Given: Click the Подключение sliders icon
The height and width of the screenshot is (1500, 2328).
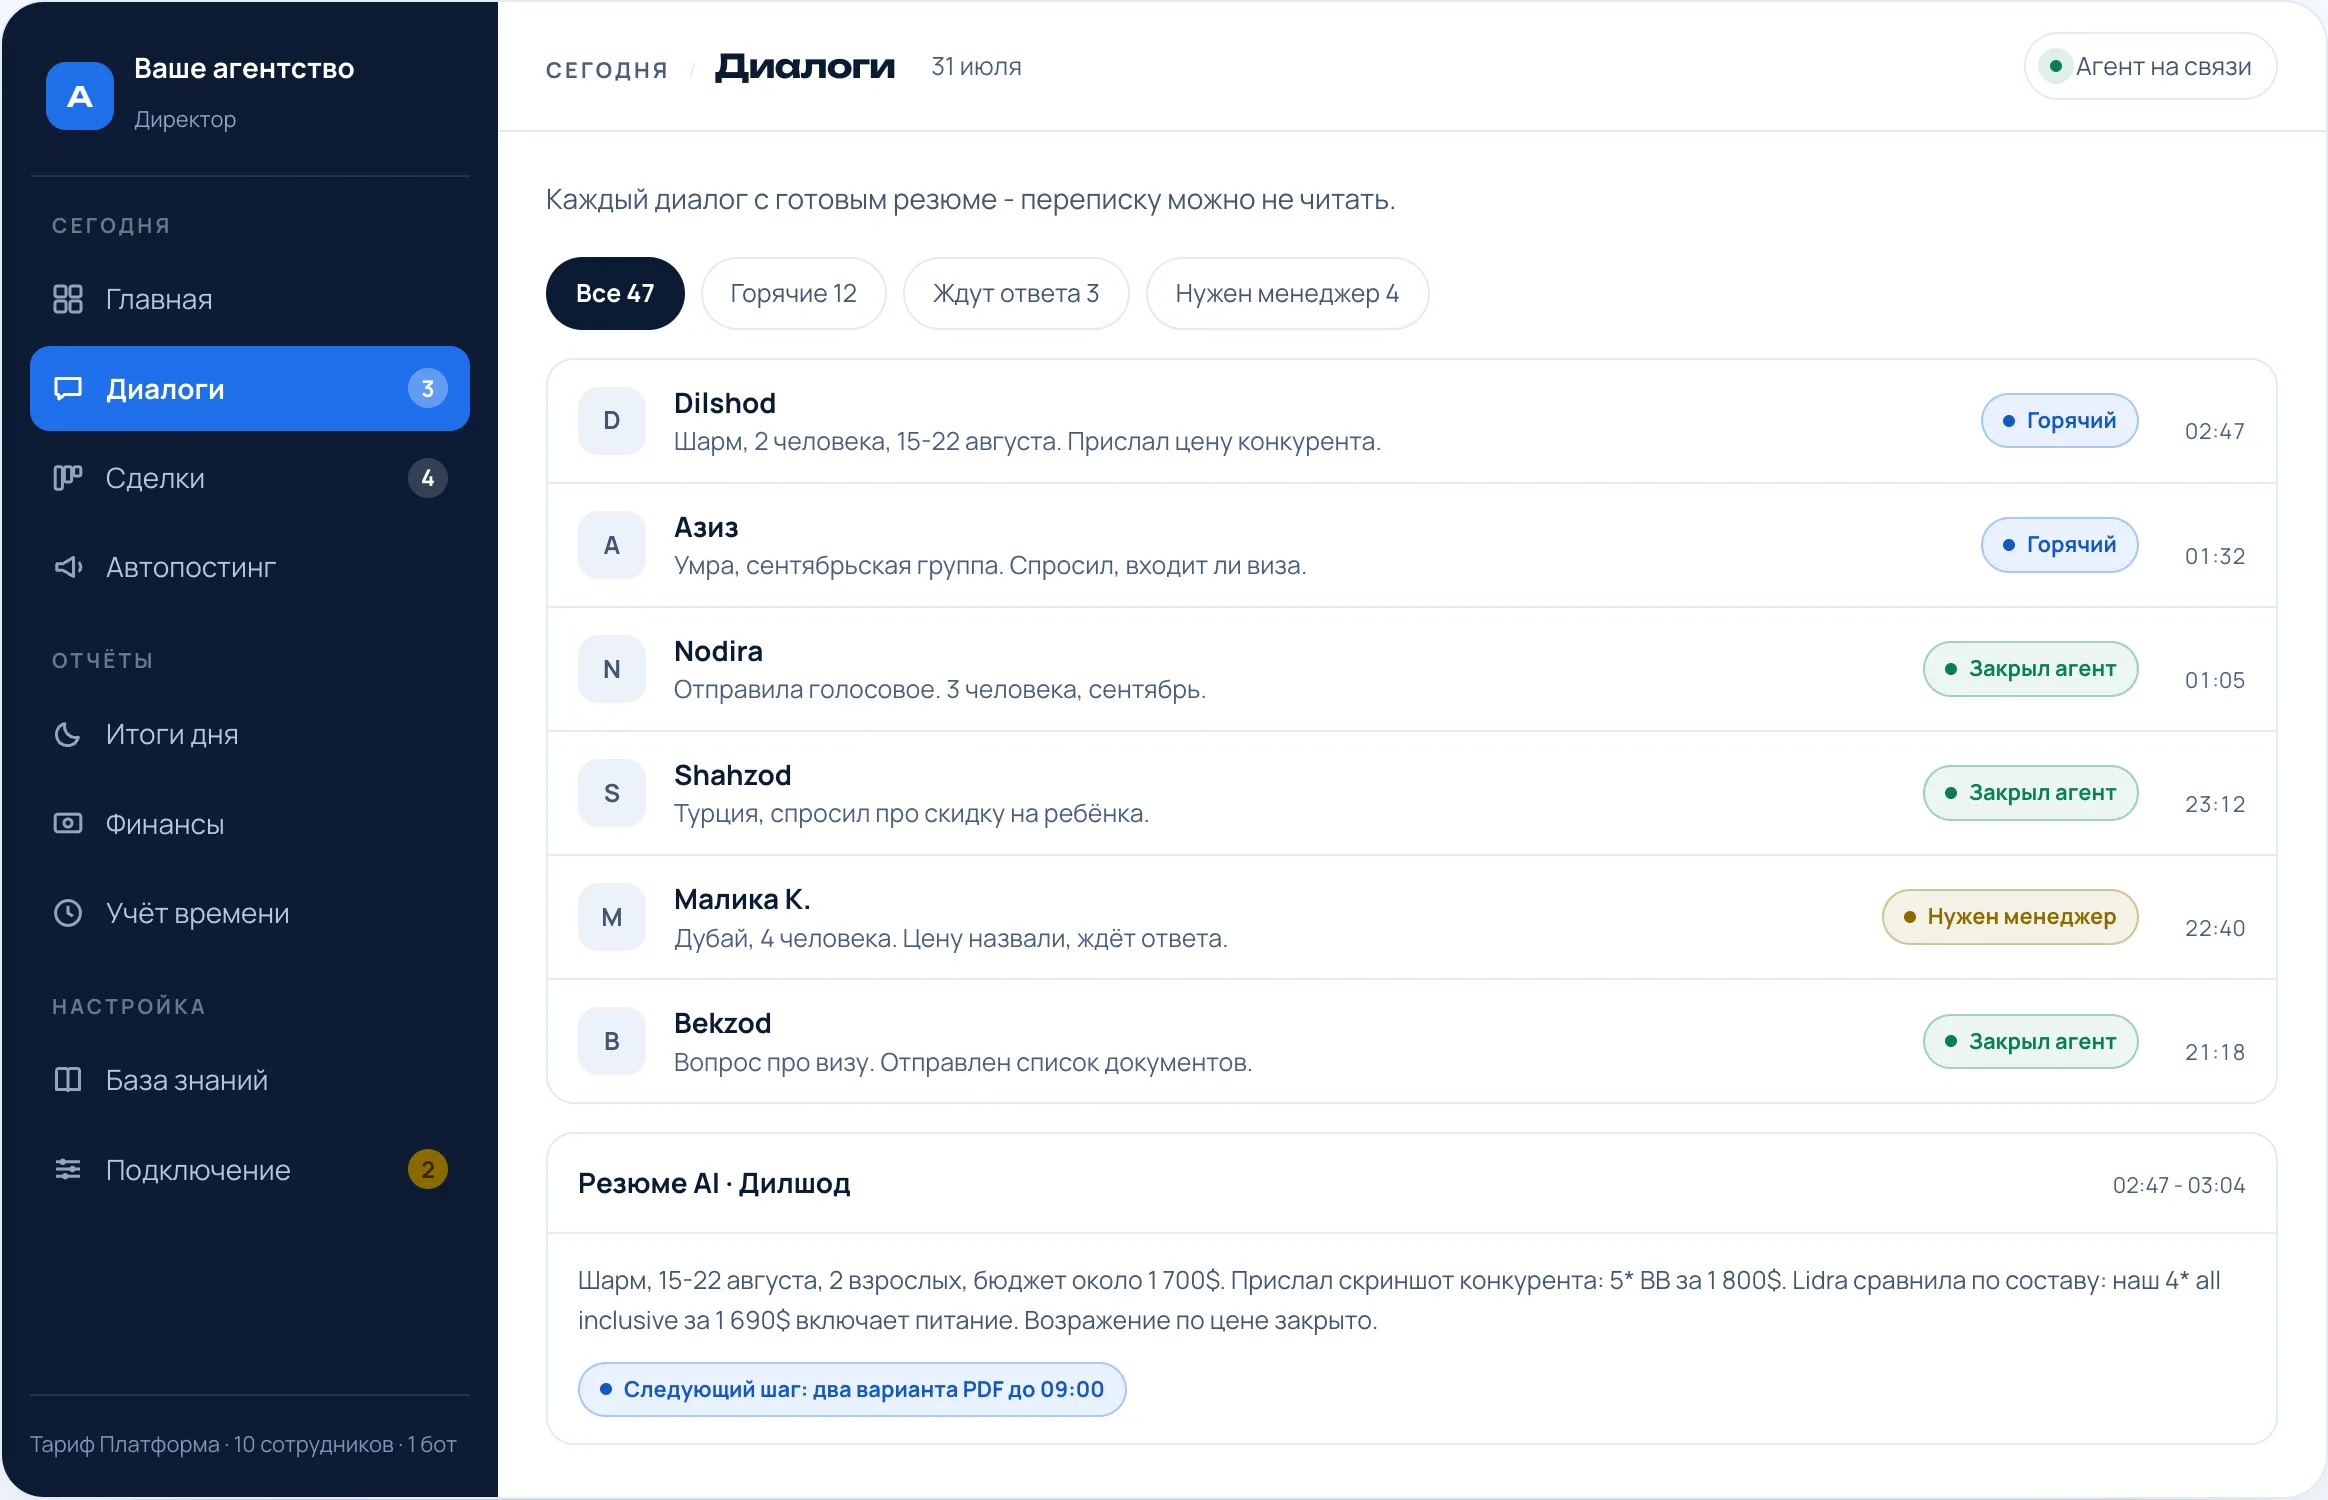Looking at the screenshot, I should click(68, 1169).
